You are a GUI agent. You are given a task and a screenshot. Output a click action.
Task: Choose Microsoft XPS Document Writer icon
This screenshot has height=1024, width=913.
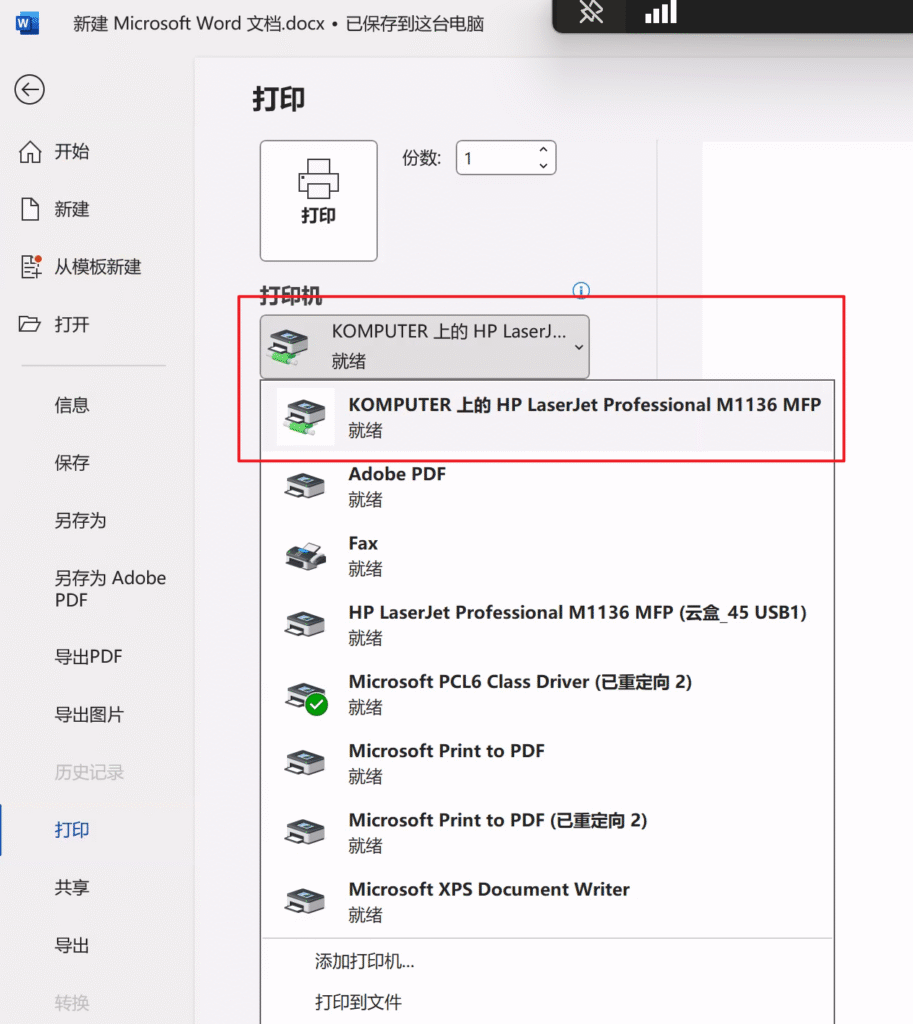pos(305,900)
